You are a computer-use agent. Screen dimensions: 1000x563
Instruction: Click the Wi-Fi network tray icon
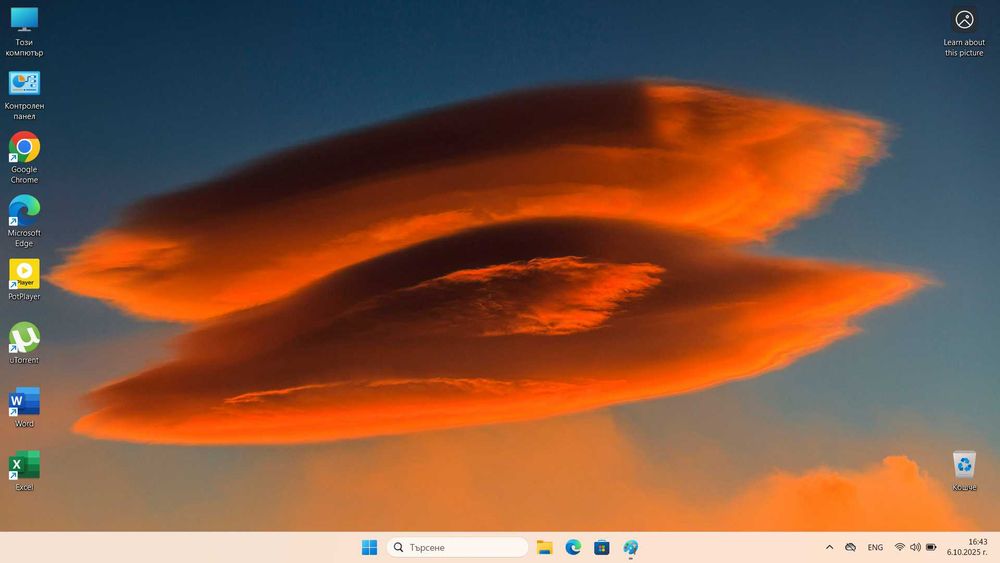[899, 547]
